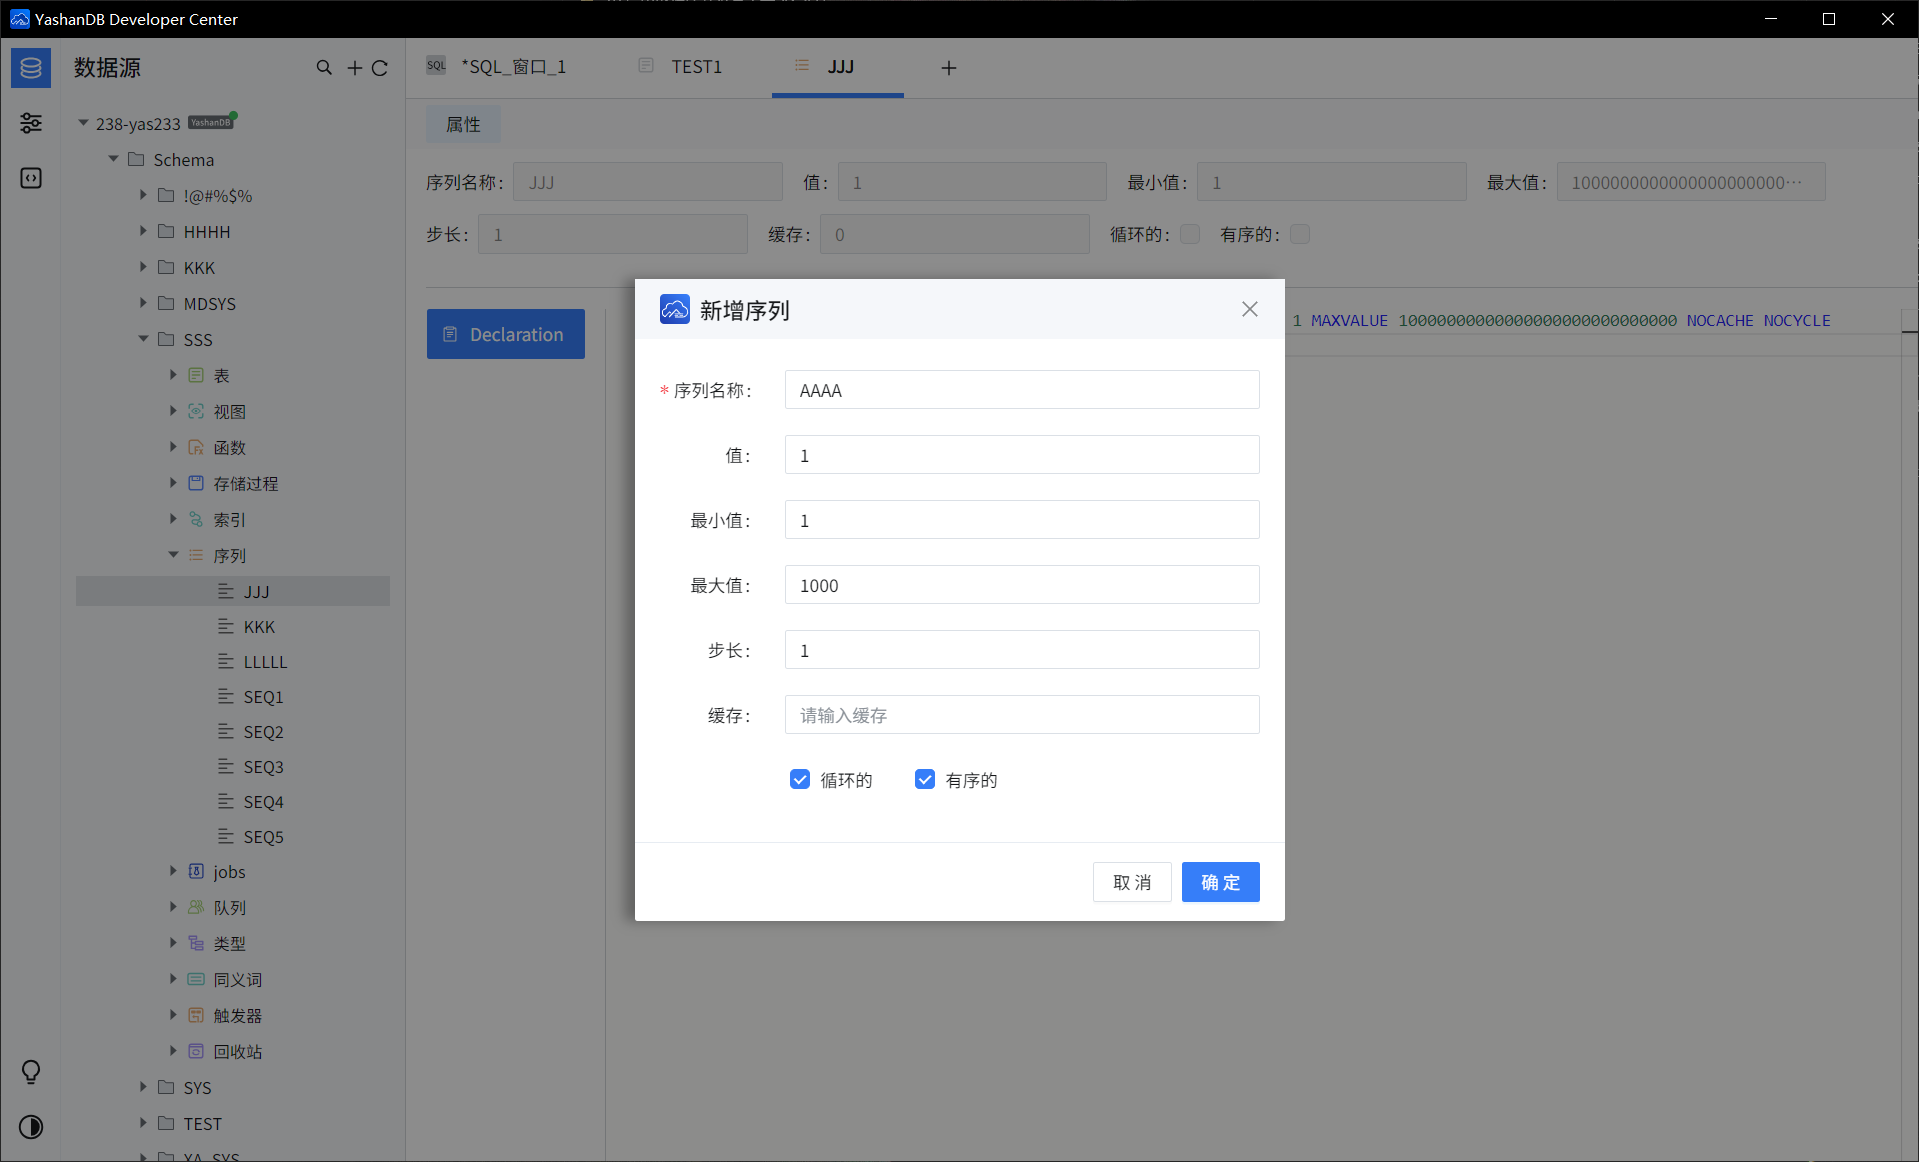Screen dimensions: 1919x1162
Task: Click 确定 to create the sequence
Action: click(1221, 882)
